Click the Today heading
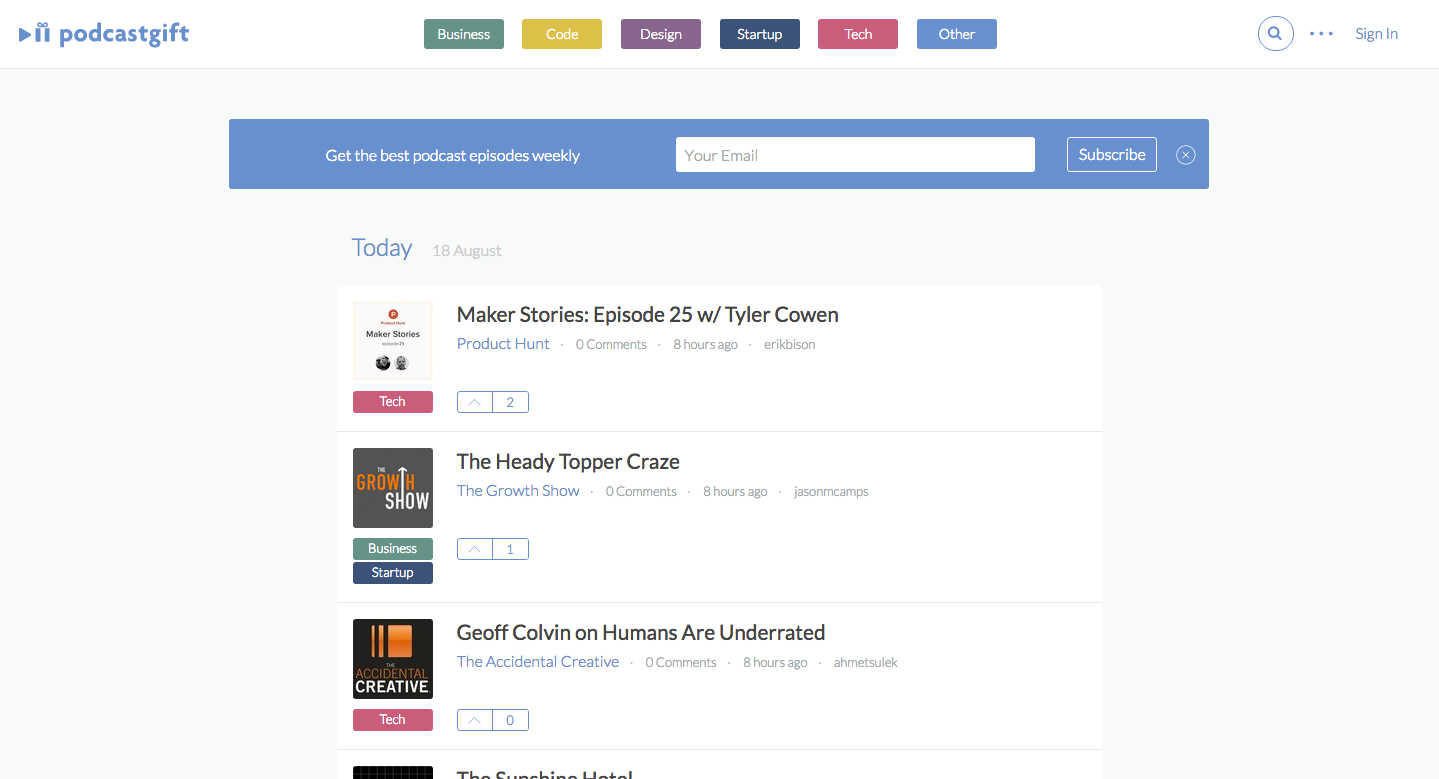Viewport: 1439px width, 779px height. point(382,248)
